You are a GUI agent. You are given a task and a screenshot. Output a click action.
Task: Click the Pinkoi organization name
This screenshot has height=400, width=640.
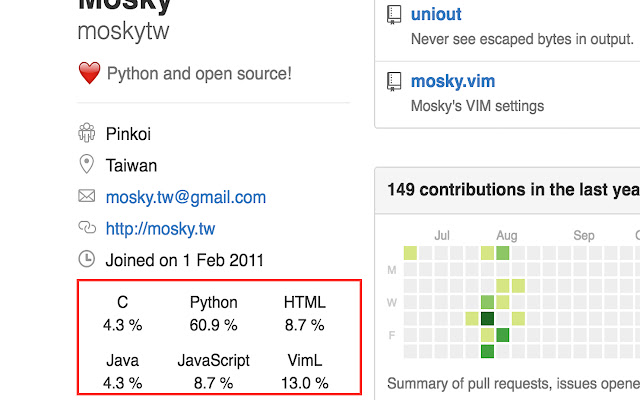[x=128, y=134]
